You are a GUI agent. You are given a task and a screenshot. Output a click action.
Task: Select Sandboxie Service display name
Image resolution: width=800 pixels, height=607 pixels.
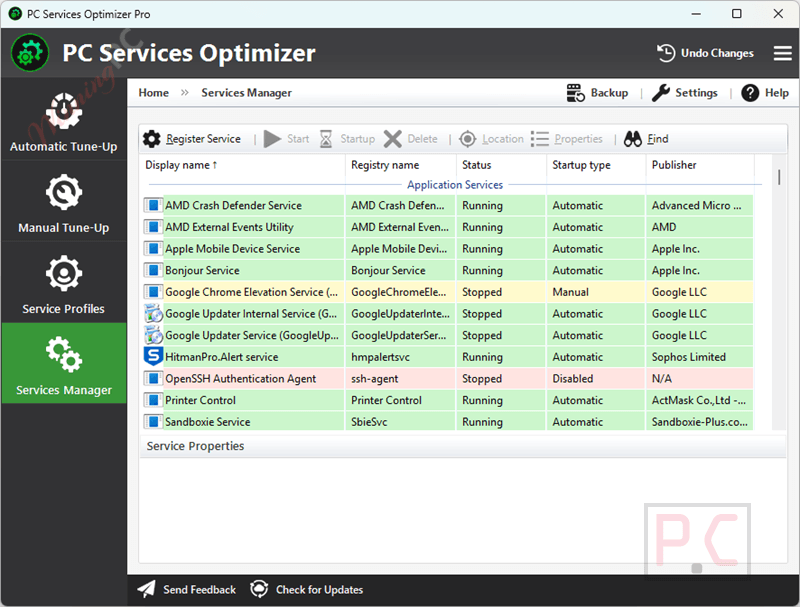click(x=207, y=422)
